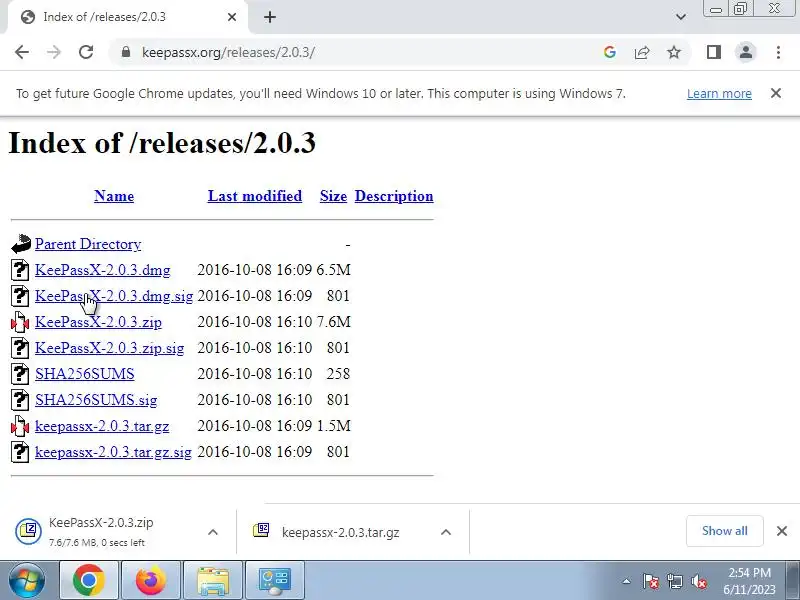Screen dimensions: 800x600
Task: Open KeePassX-2.0.3.dmg.sig link
Action: [114, 296]
